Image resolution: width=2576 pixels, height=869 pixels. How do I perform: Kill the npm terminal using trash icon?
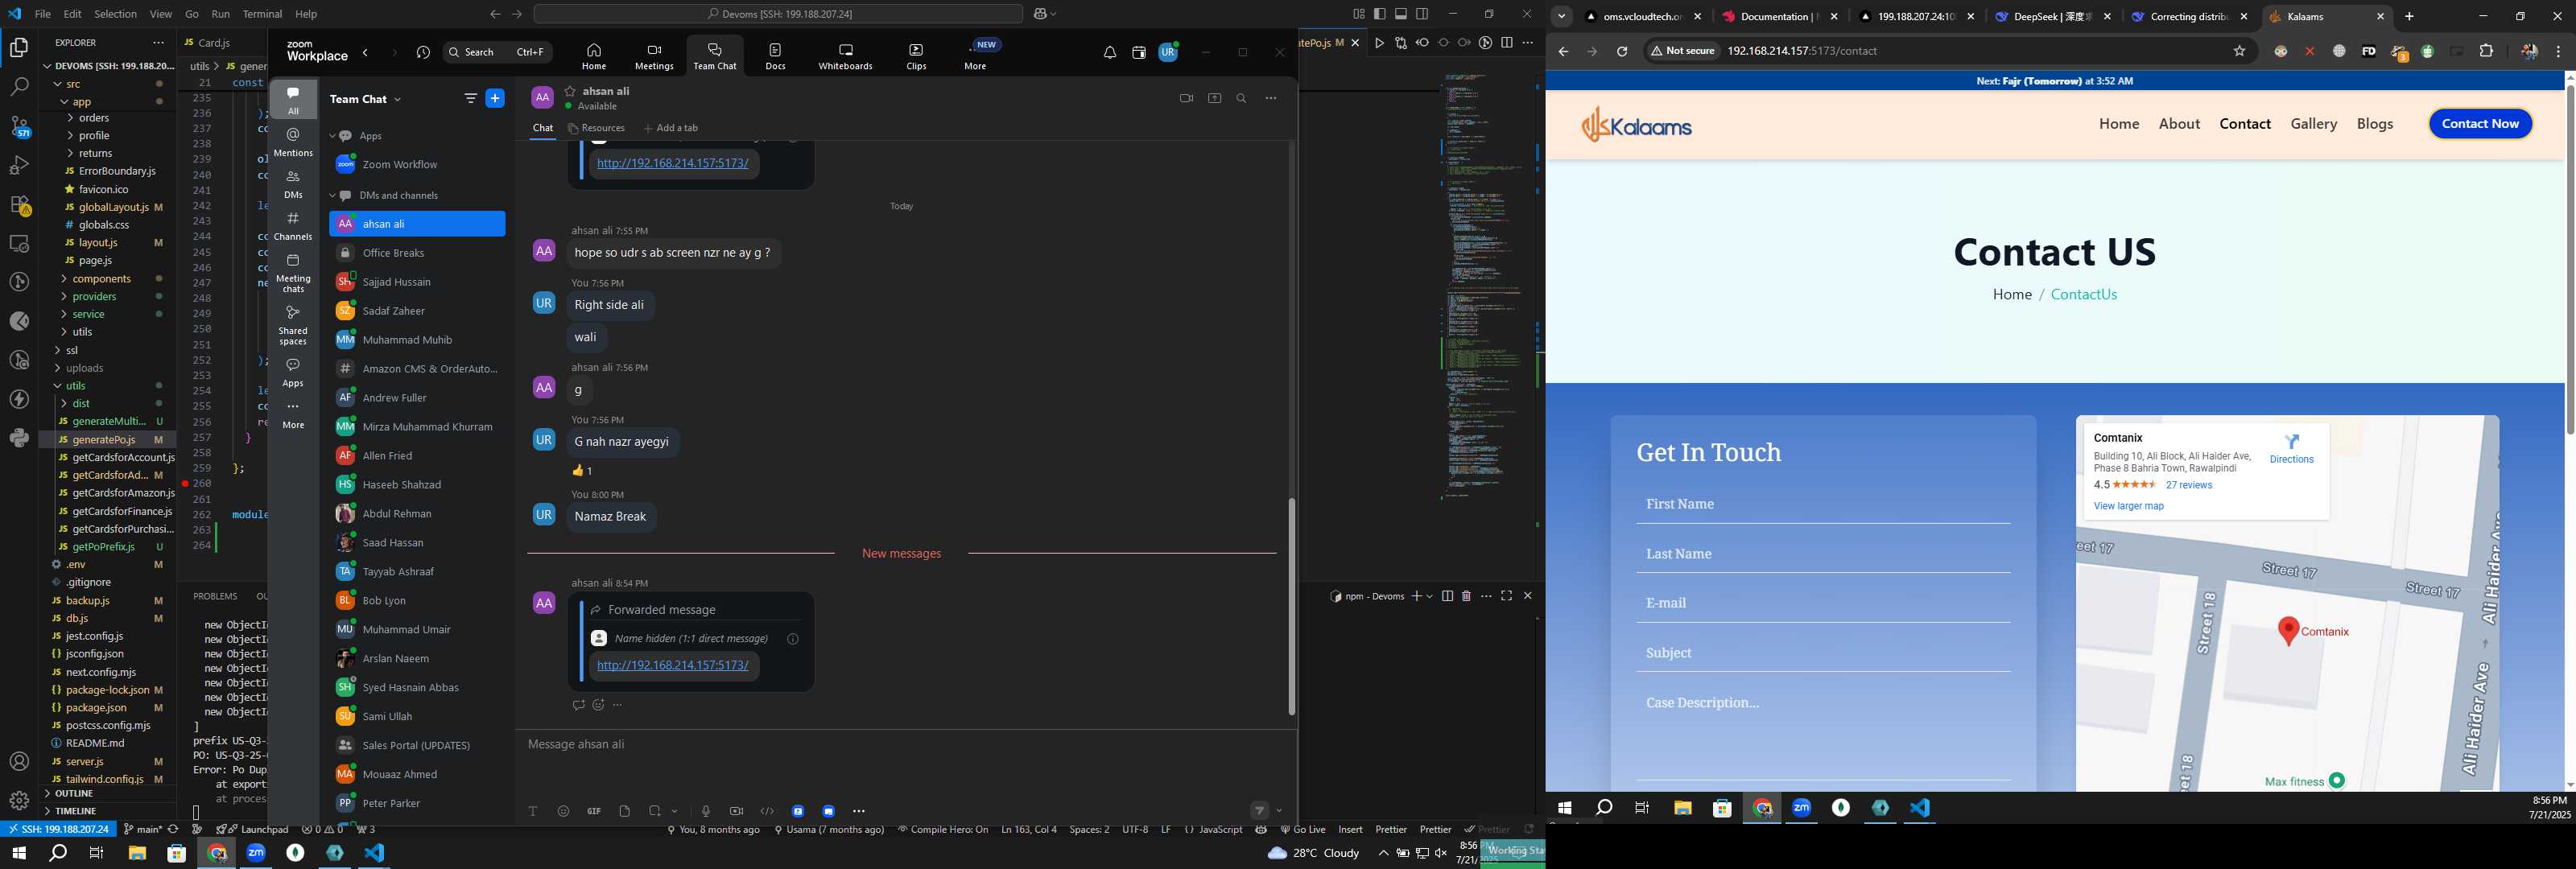[x=1466, y=596]
